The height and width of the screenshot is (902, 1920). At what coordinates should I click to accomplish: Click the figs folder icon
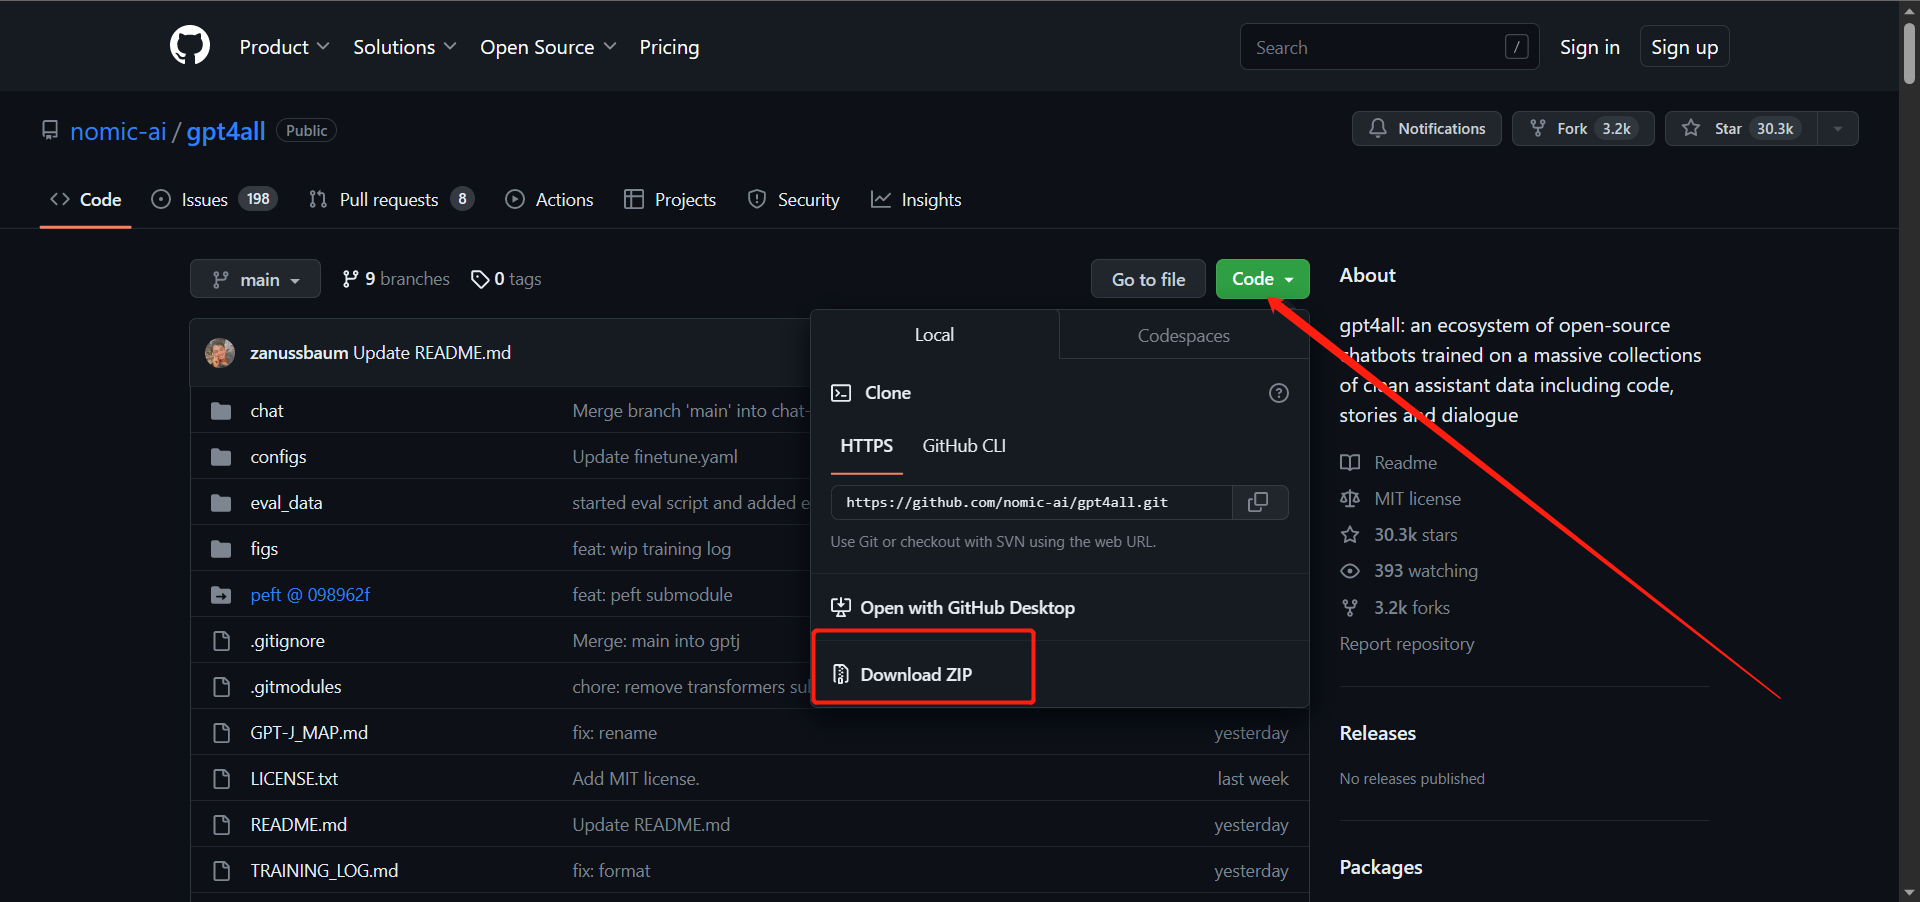221,549
